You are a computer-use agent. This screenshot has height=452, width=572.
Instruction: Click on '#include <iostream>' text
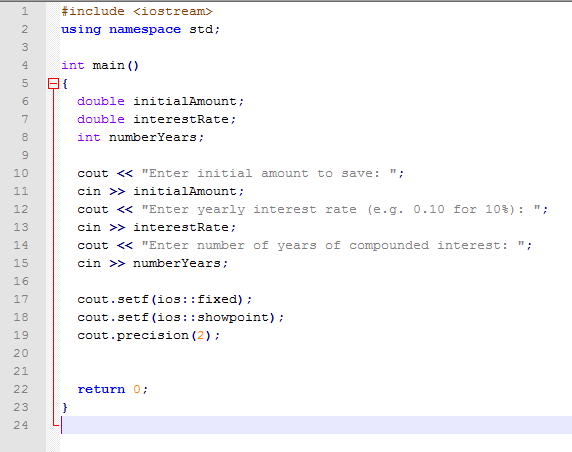(x=137, y=11)
